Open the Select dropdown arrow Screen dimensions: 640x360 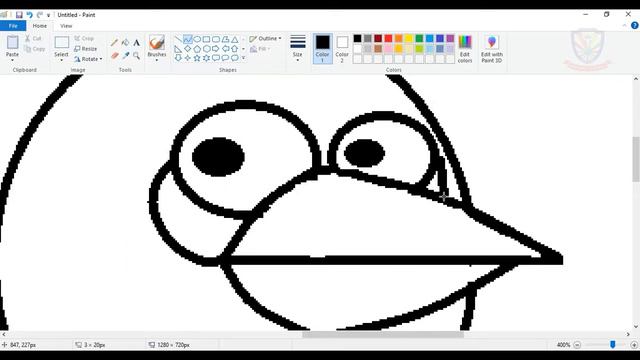[61, 60]
